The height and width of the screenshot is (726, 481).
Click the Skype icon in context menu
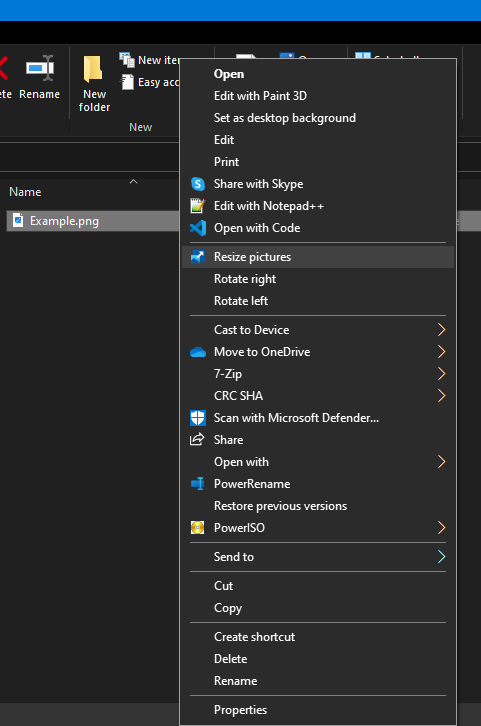[198, 184]
